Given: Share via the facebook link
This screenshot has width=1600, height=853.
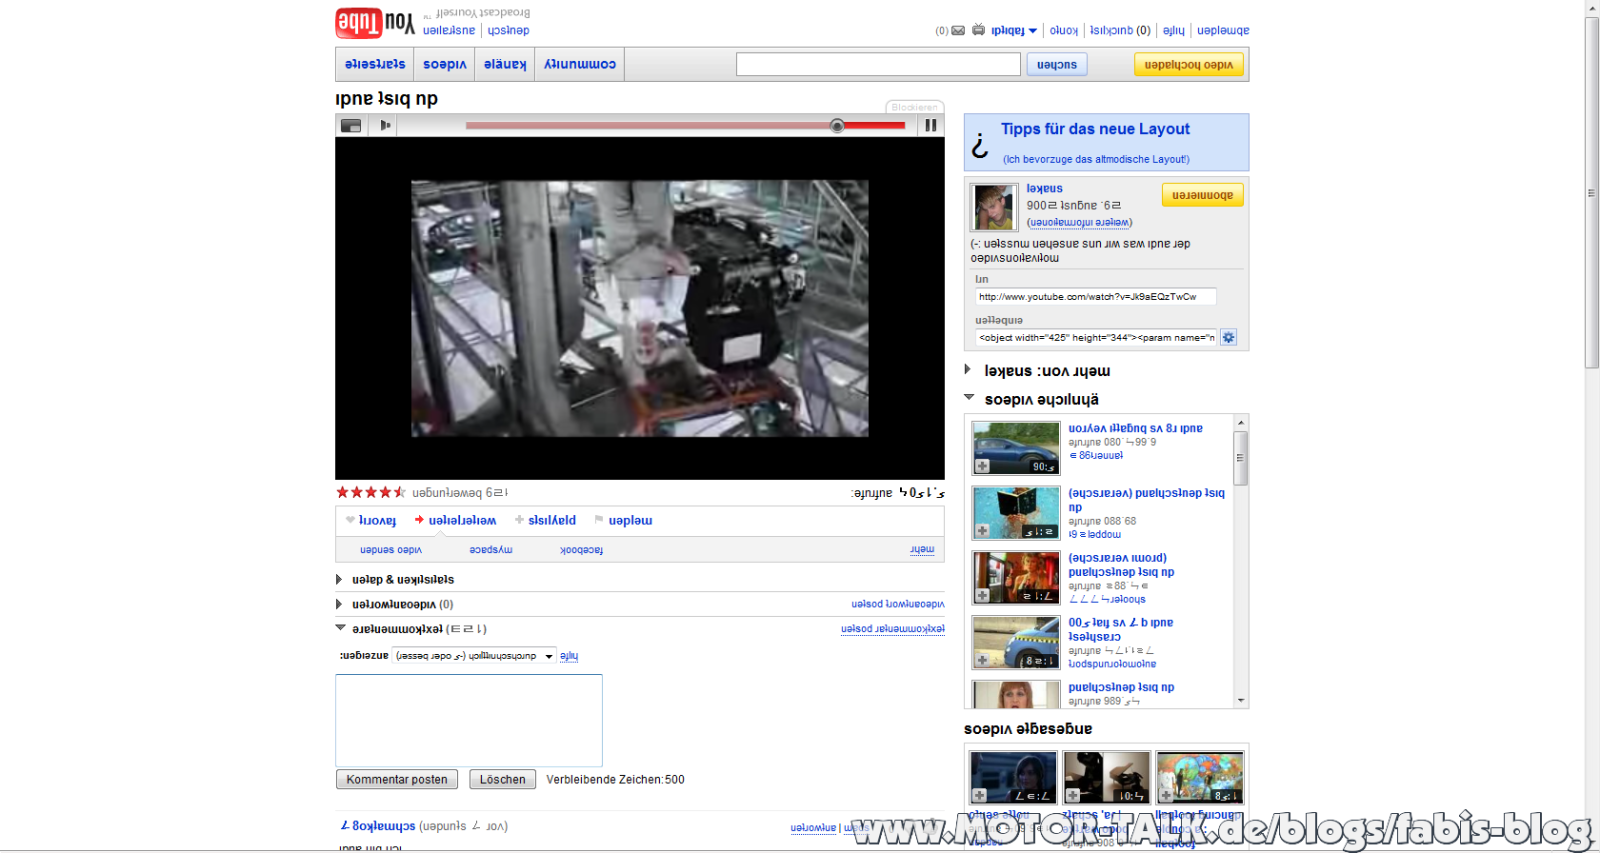Looking at the screenshot, I should pos(581,550).
